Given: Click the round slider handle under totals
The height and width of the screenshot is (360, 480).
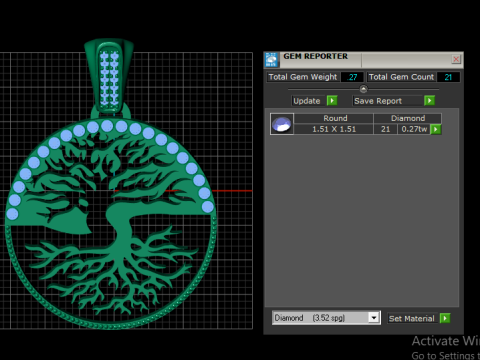Looking at the screenshot, I should (363, 89).
